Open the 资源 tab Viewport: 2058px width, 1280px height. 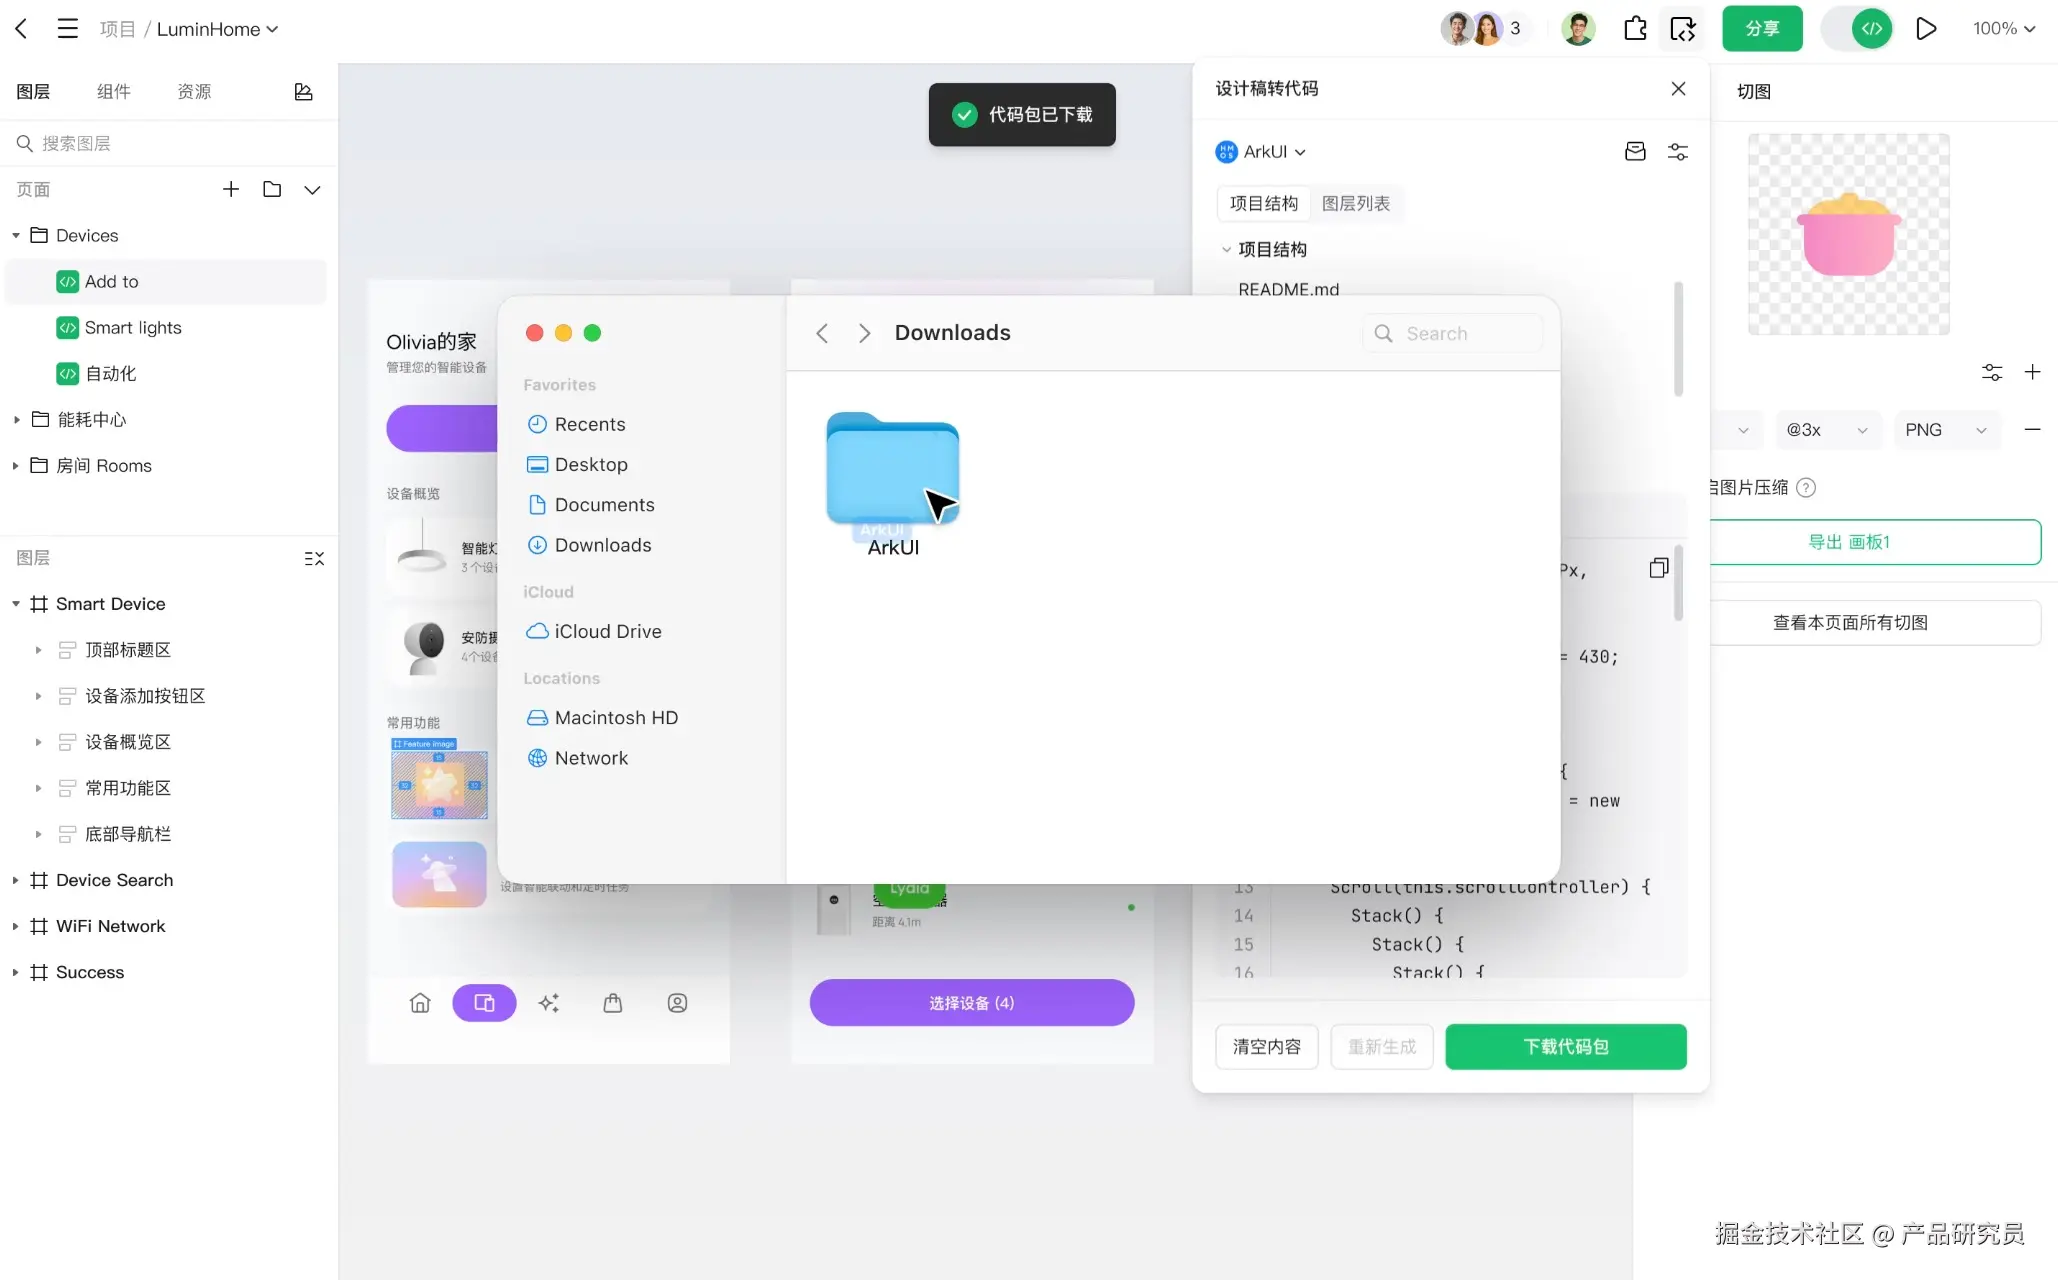(194, 92)
